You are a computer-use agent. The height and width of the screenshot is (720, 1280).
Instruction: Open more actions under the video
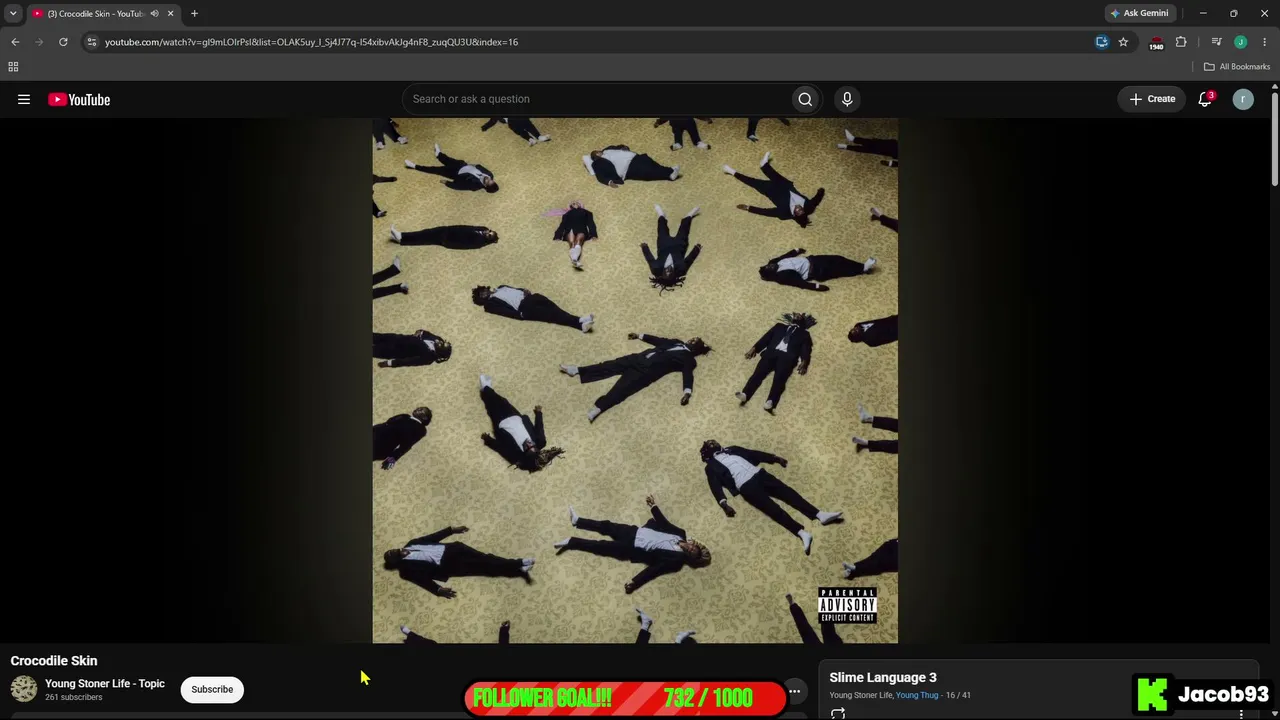coord(794,691)
